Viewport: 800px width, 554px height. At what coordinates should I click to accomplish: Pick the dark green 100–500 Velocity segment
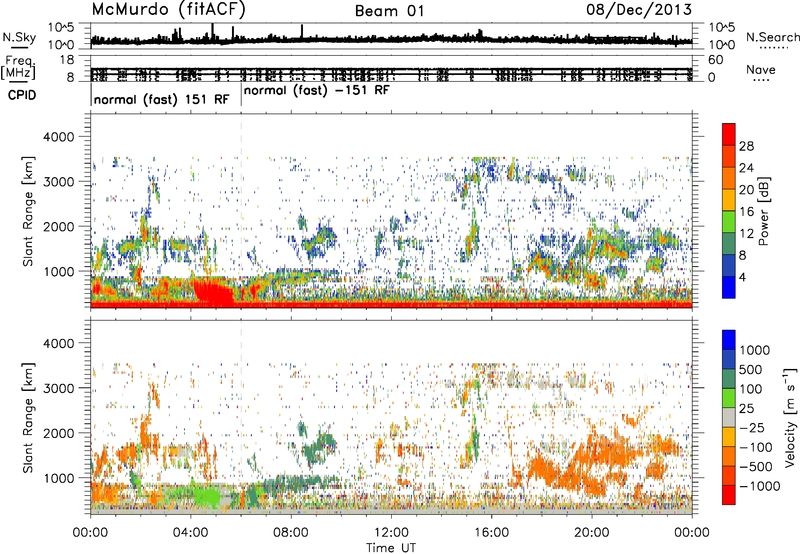729,379
